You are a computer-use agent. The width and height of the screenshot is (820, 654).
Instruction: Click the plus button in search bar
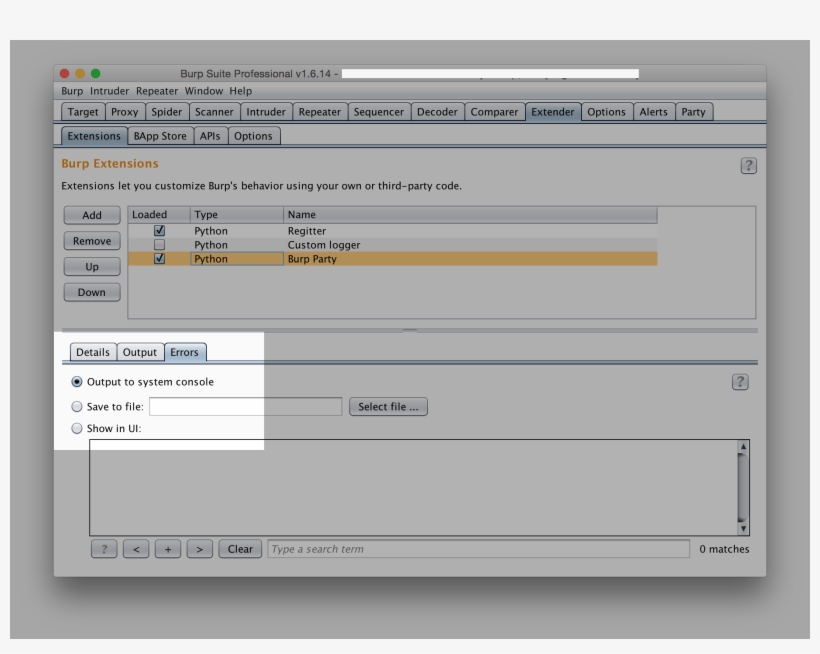pyautogui.click(x=168, y=549)
